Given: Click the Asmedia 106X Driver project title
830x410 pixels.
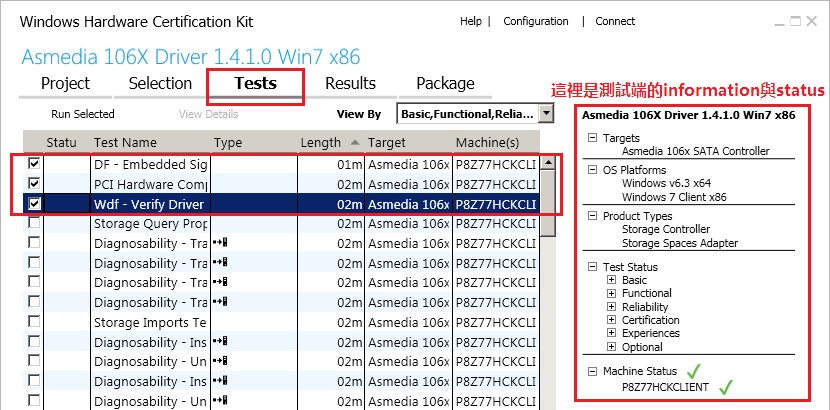Looking at the screenshot, I should [191, 56].
